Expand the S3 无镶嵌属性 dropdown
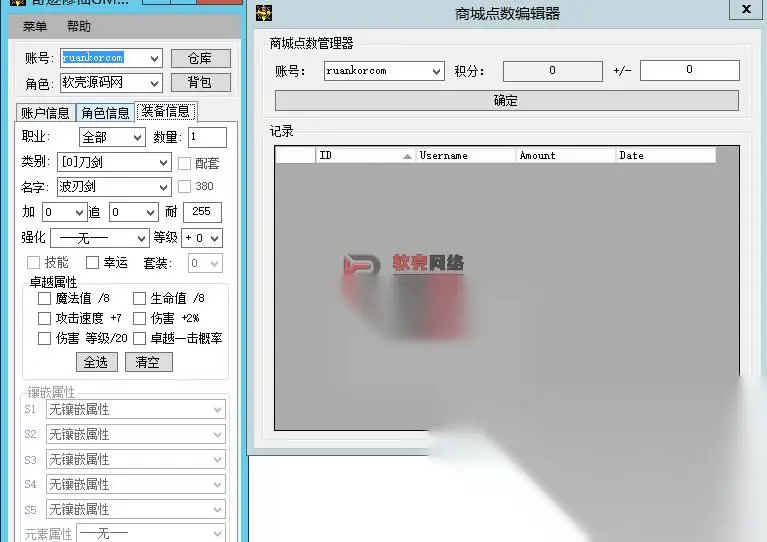Viewport: 767px width, 542px height. (218, 459)
